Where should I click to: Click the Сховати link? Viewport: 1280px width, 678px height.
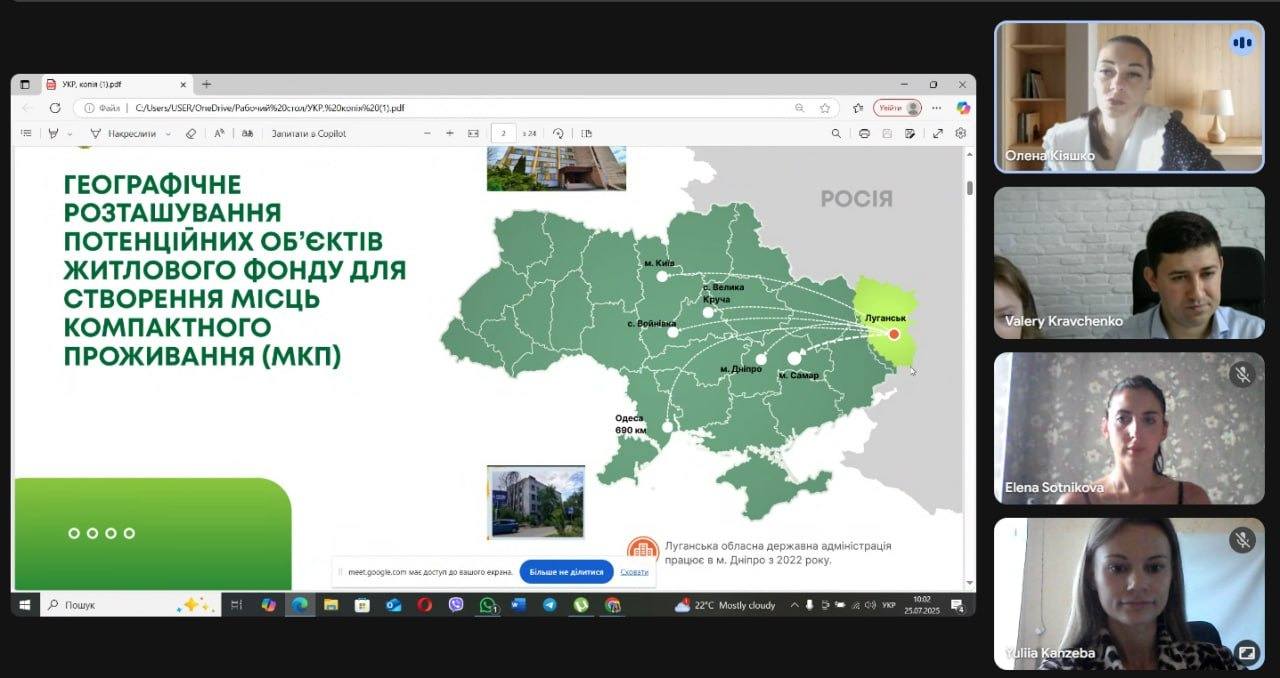(x=634, y=572)
